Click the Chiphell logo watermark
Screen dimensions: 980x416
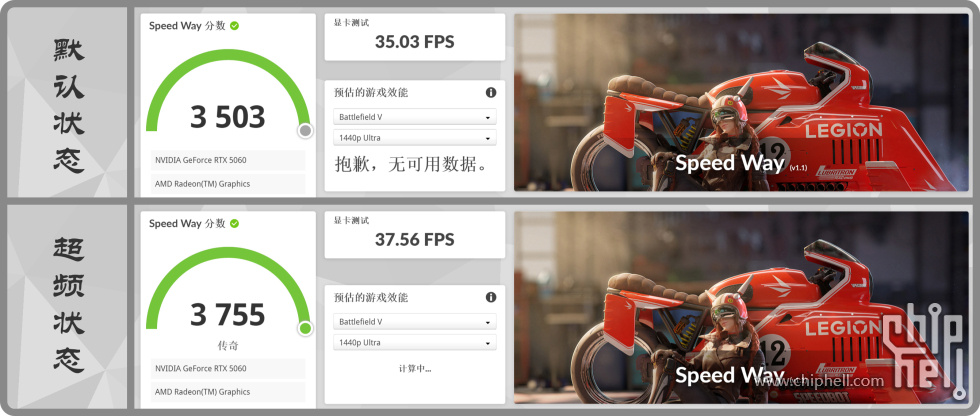[924, 351]
